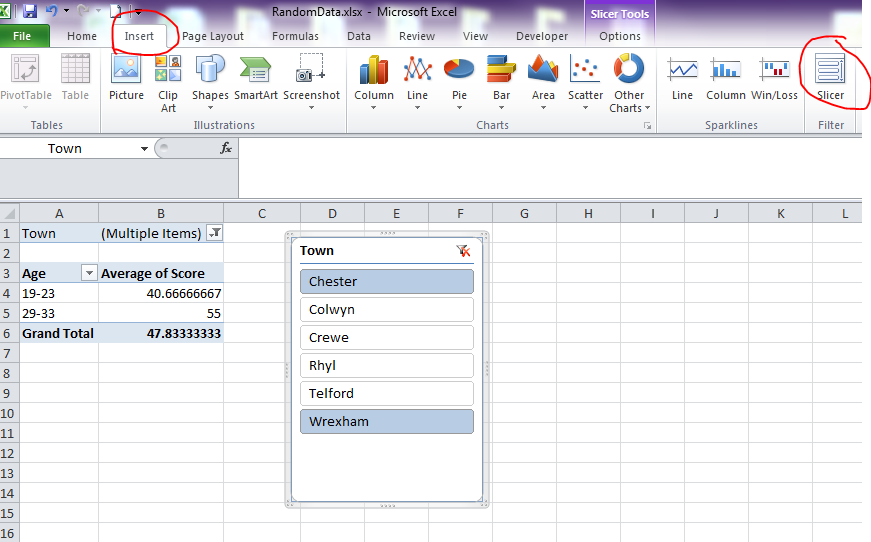Expand the Age row label dropdown
Image resolution: width=871 pixels, height=542 pixels.
tap(88, 273)
